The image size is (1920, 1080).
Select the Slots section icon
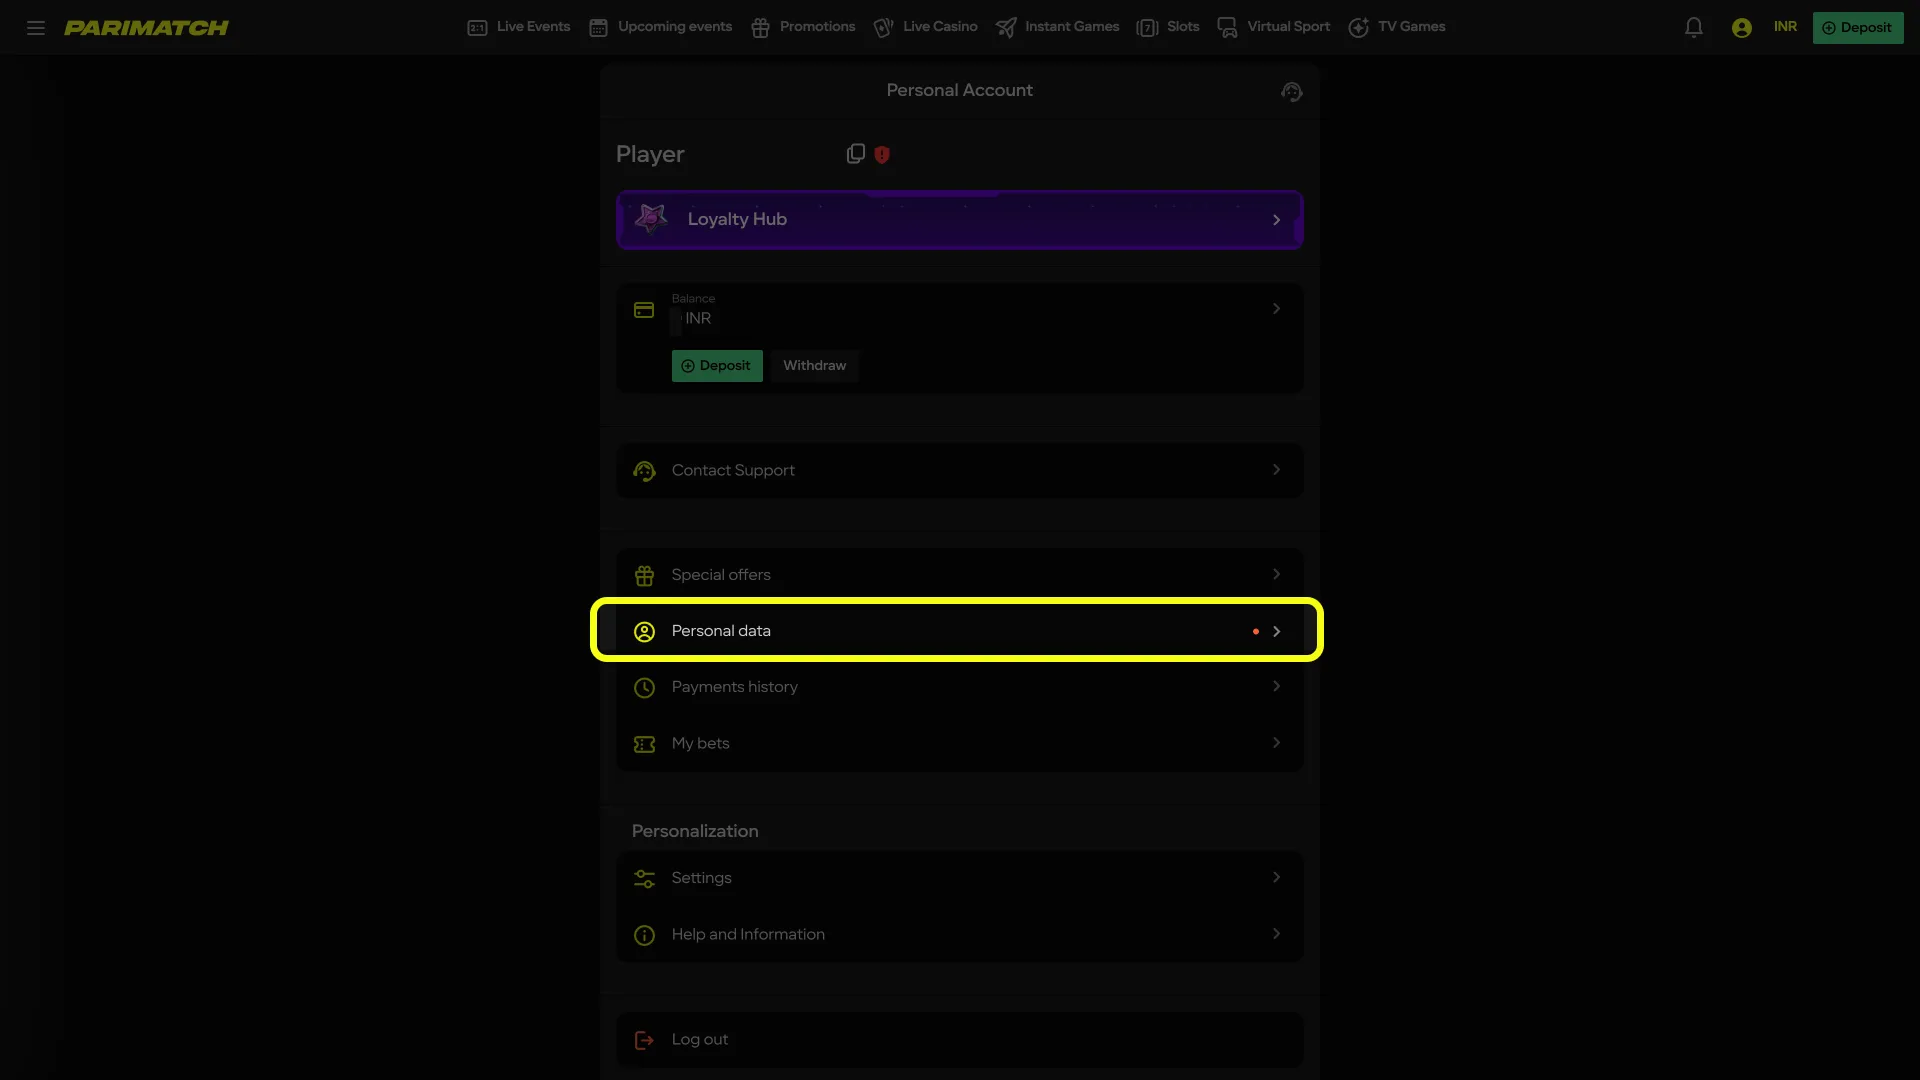coord(1148,27)
